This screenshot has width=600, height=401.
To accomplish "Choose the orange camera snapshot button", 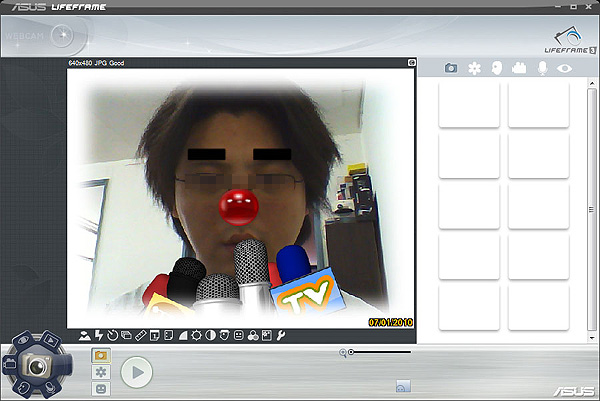I will tap(101, 355).
